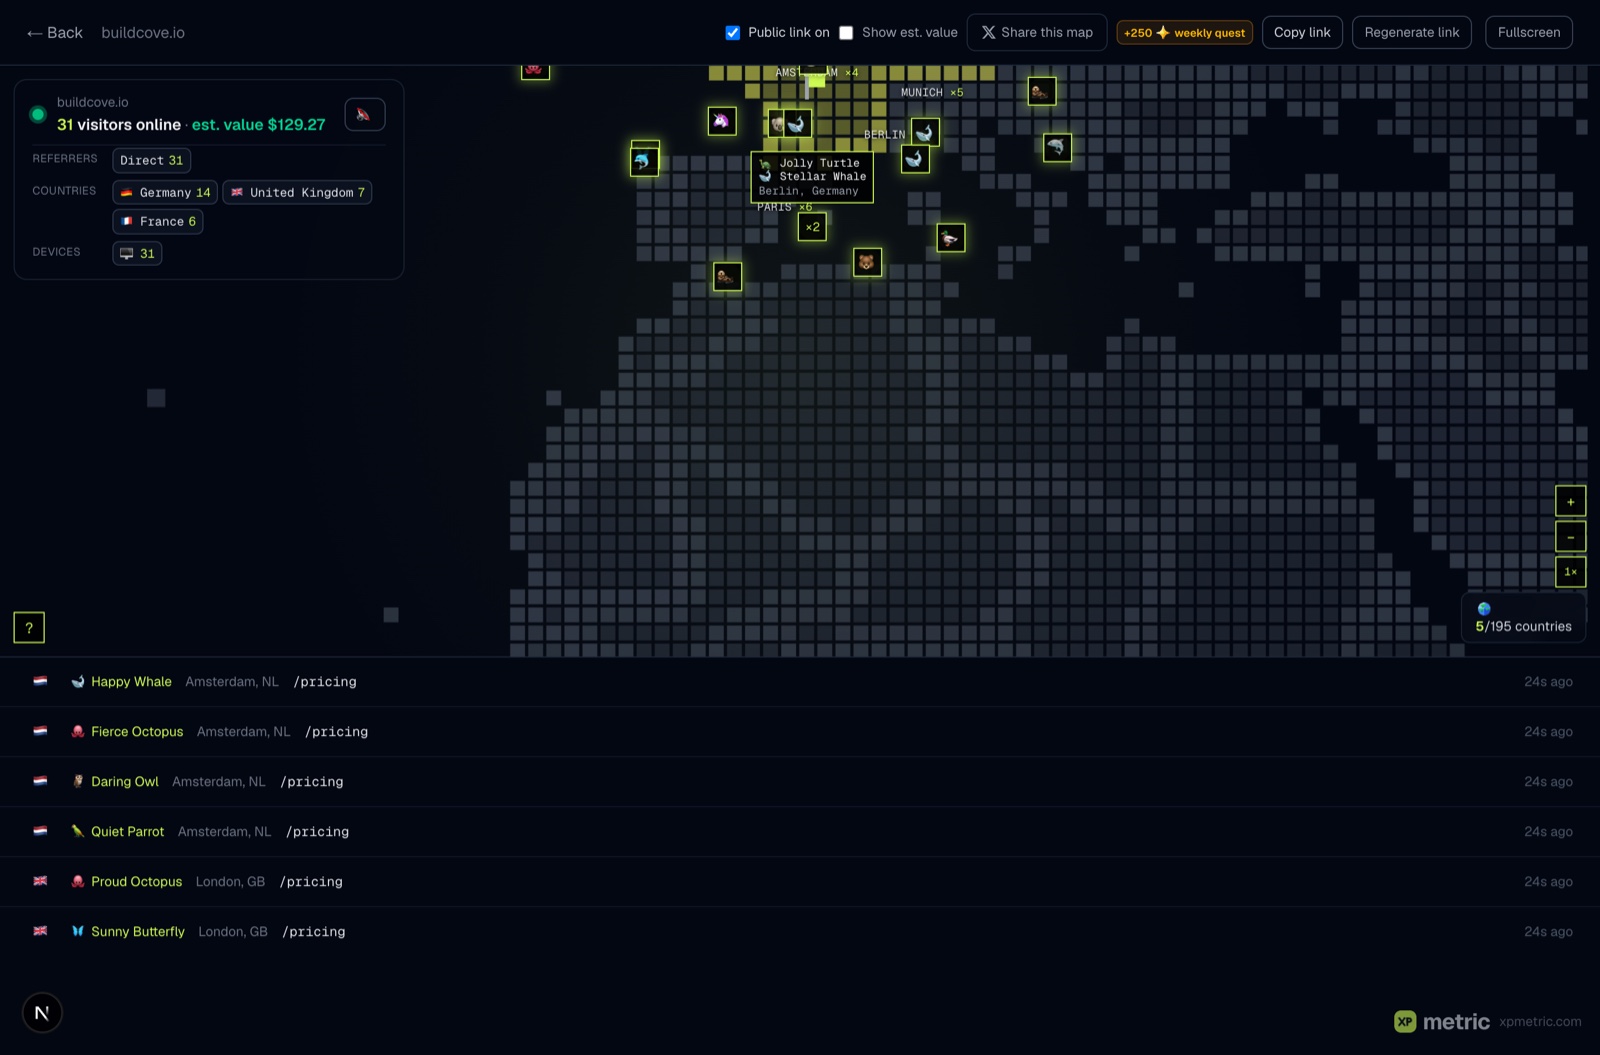Open the xpmetric.com link
The height and width of the screenshot is (1055, 1600).
1540,1022
